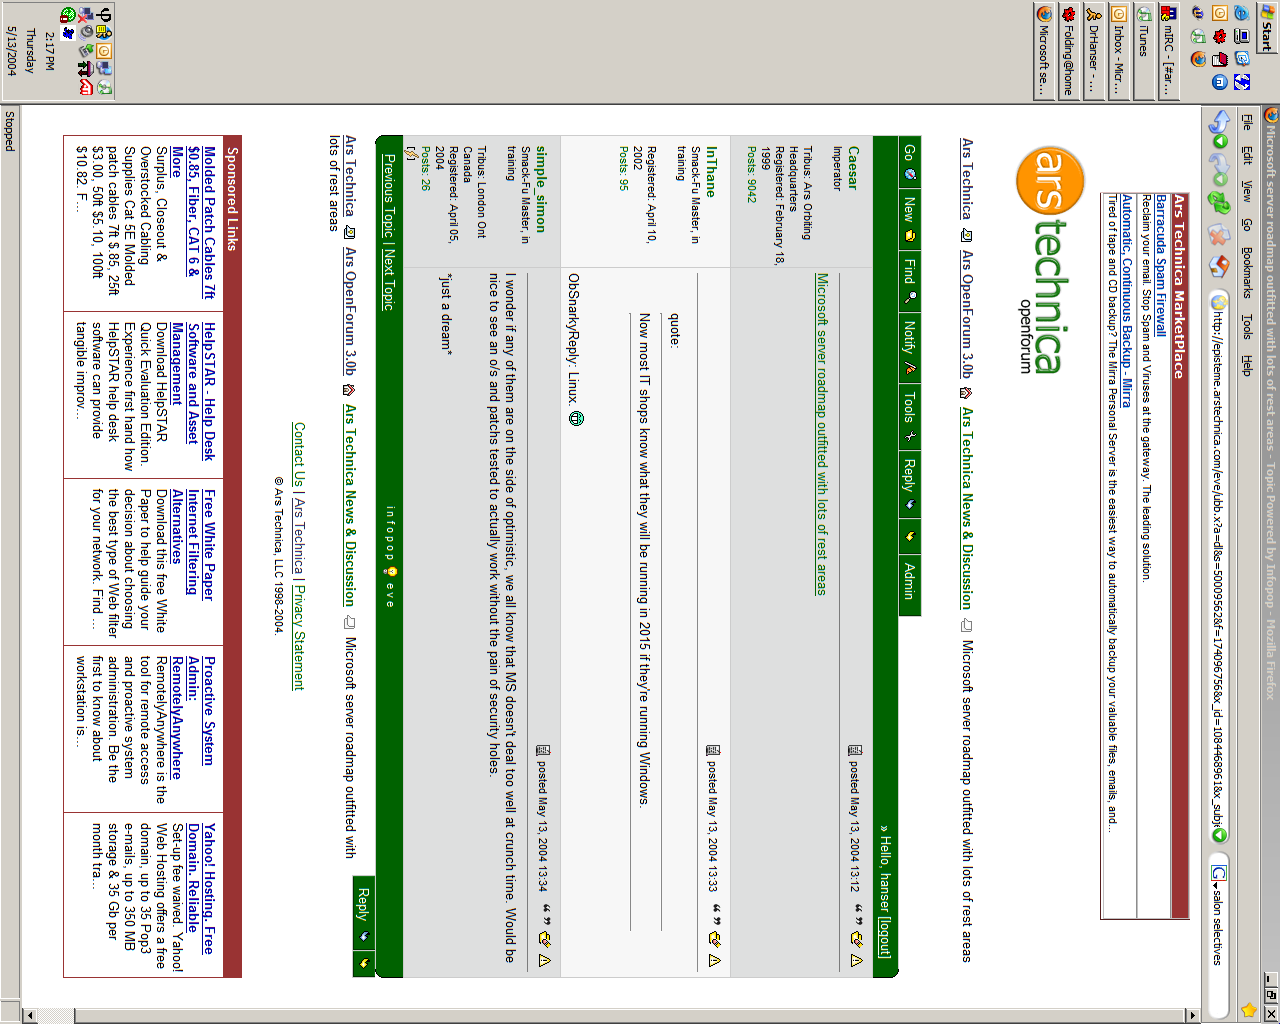The image size is (1280, 1024).
Task: Open the Firefox File menu
Action: 1246,122
